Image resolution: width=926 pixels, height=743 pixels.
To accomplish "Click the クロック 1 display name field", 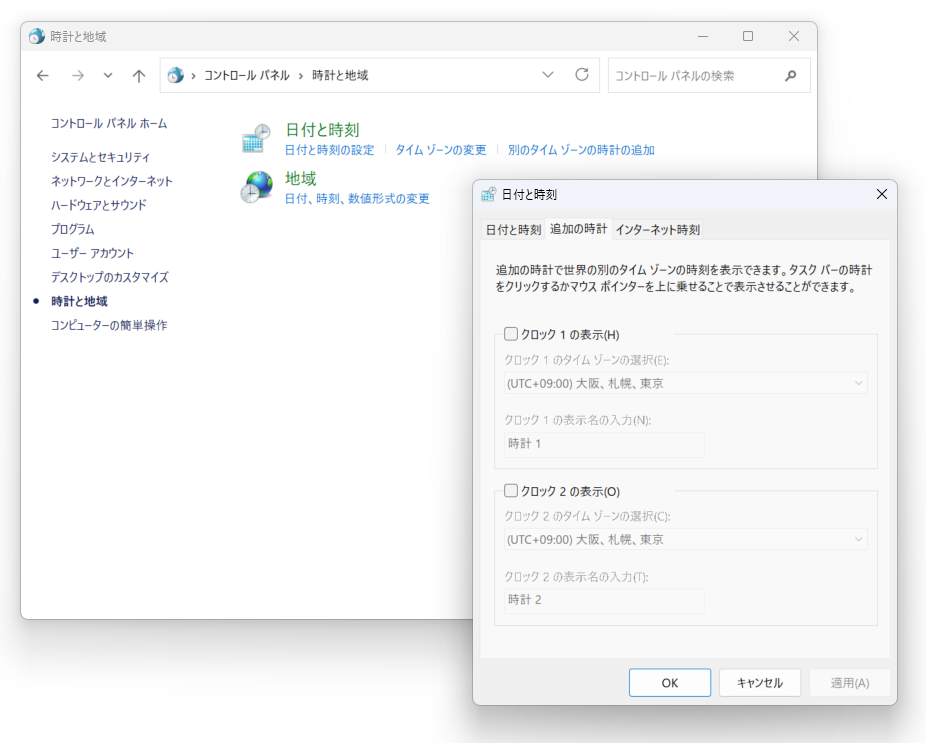I will 603,444.
